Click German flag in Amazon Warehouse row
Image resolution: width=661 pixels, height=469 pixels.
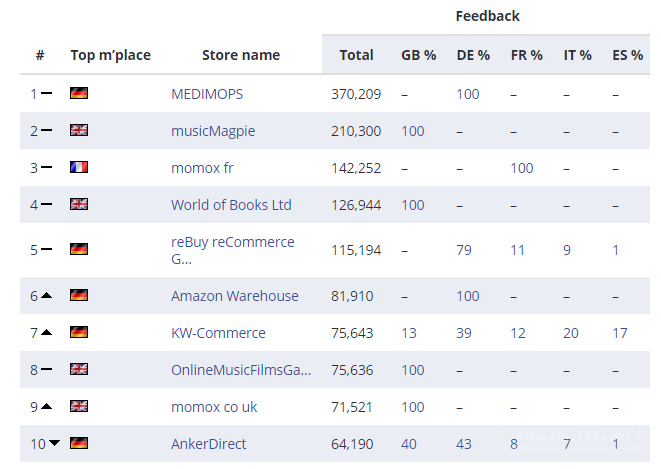[79, 295]
